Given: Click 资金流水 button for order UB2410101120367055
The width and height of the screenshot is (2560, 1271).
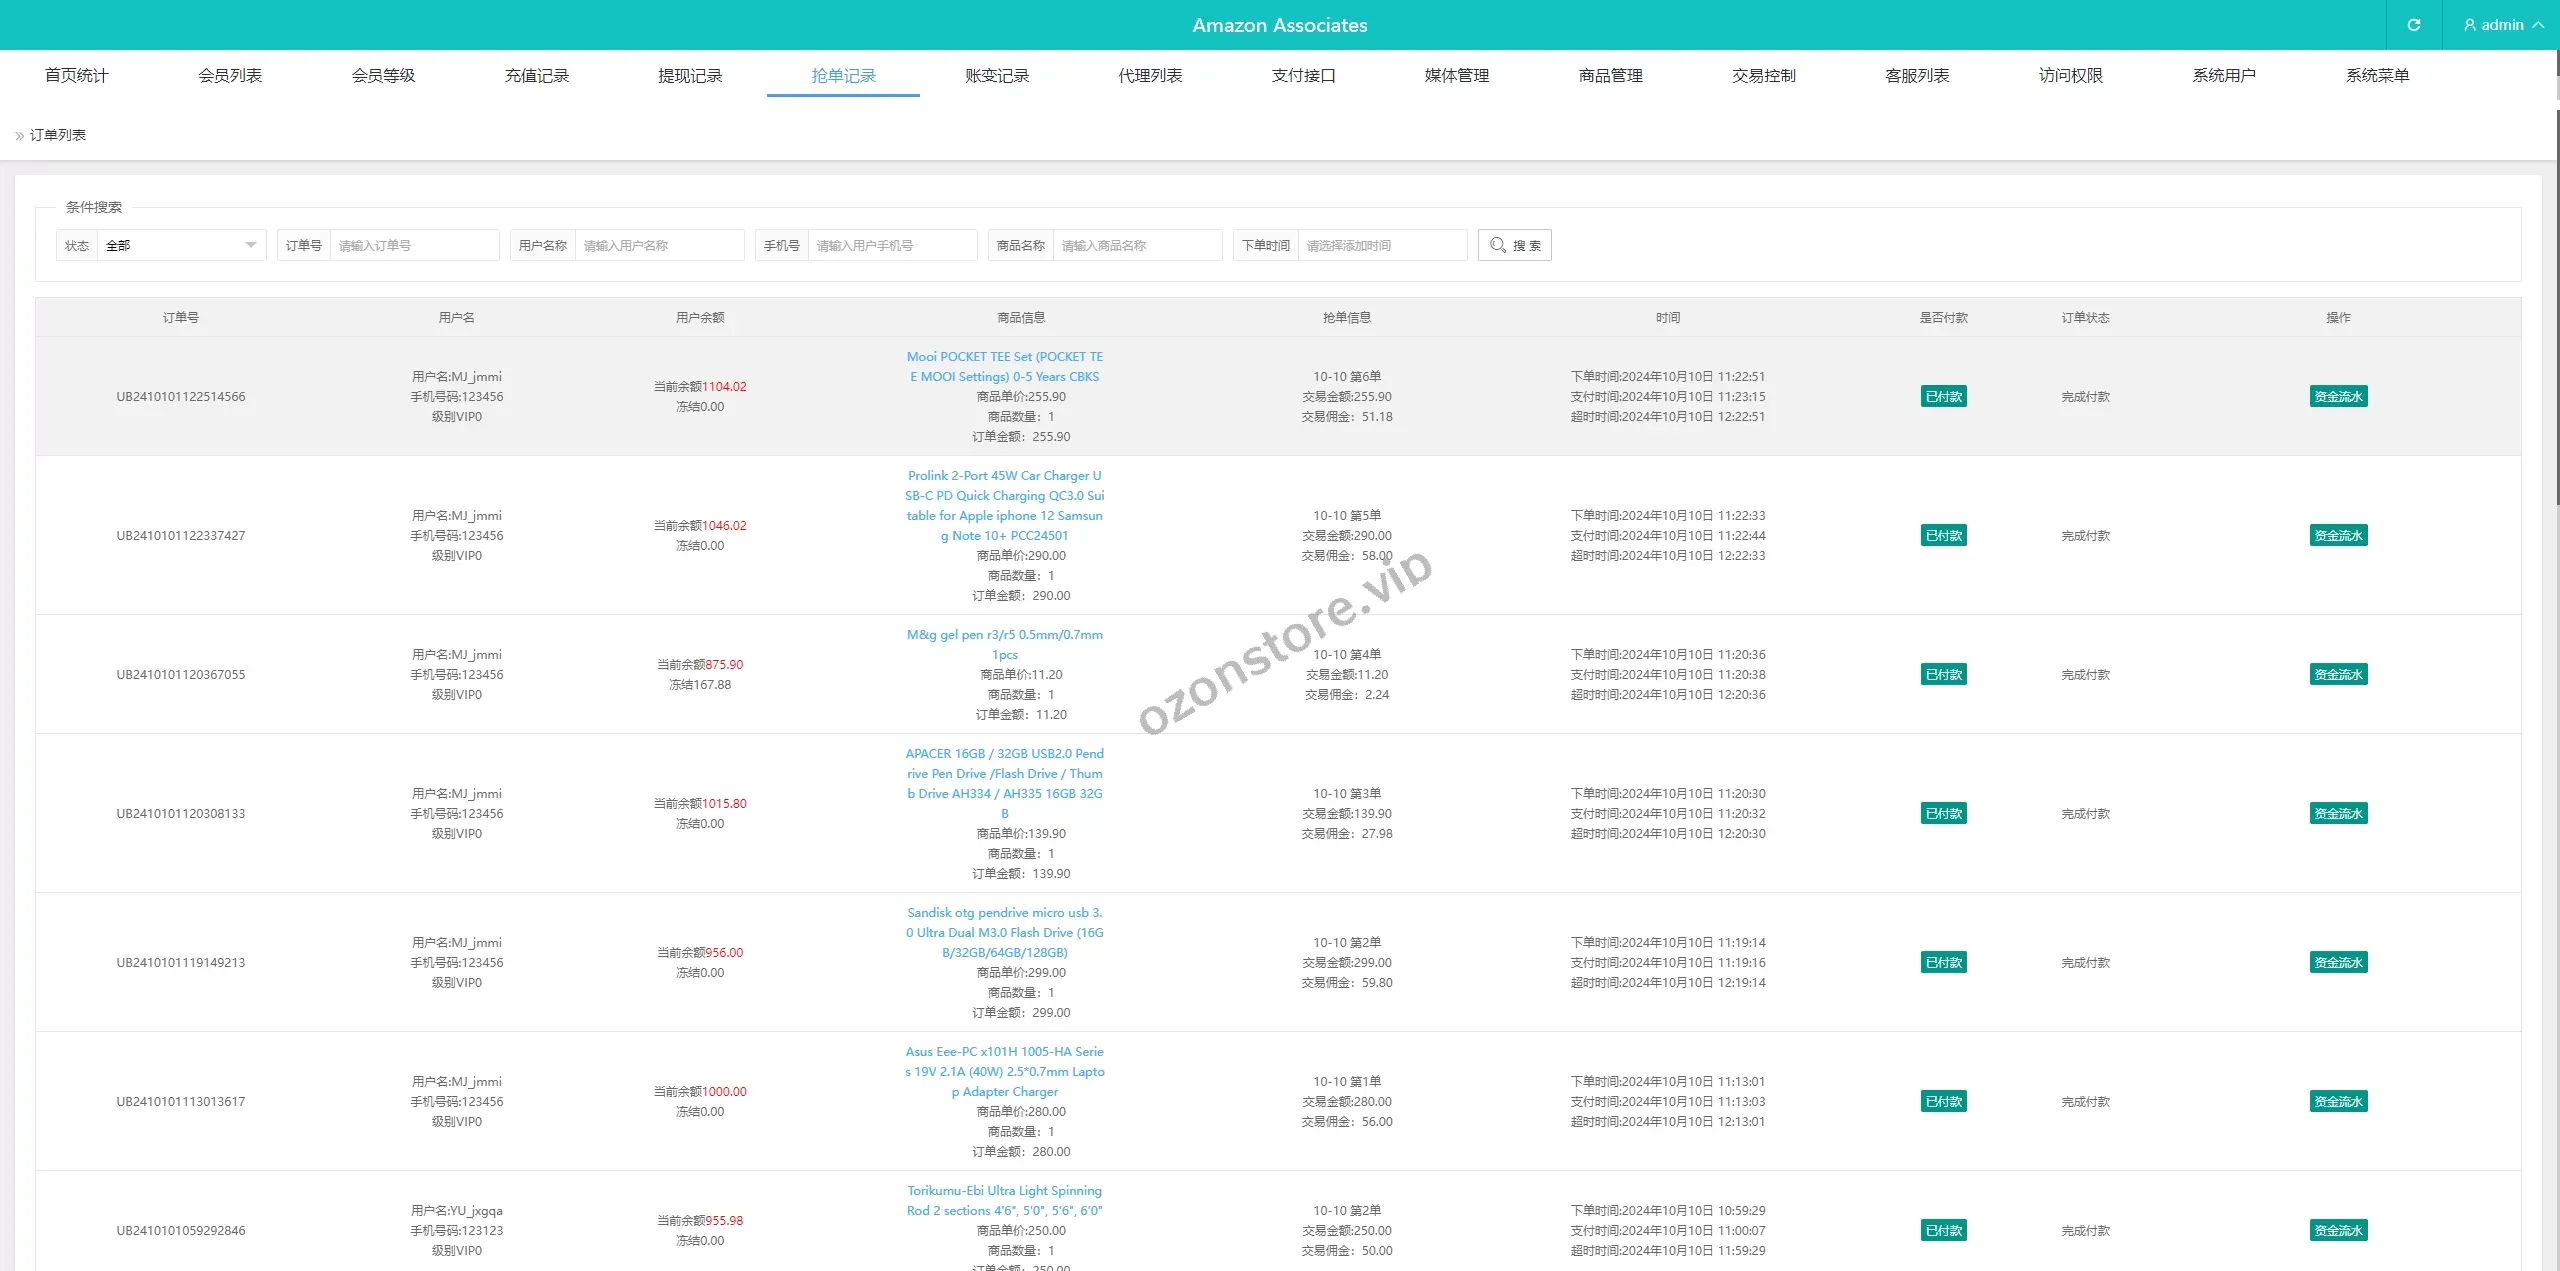Looking at the screenshot, I should click(2338, 674).
